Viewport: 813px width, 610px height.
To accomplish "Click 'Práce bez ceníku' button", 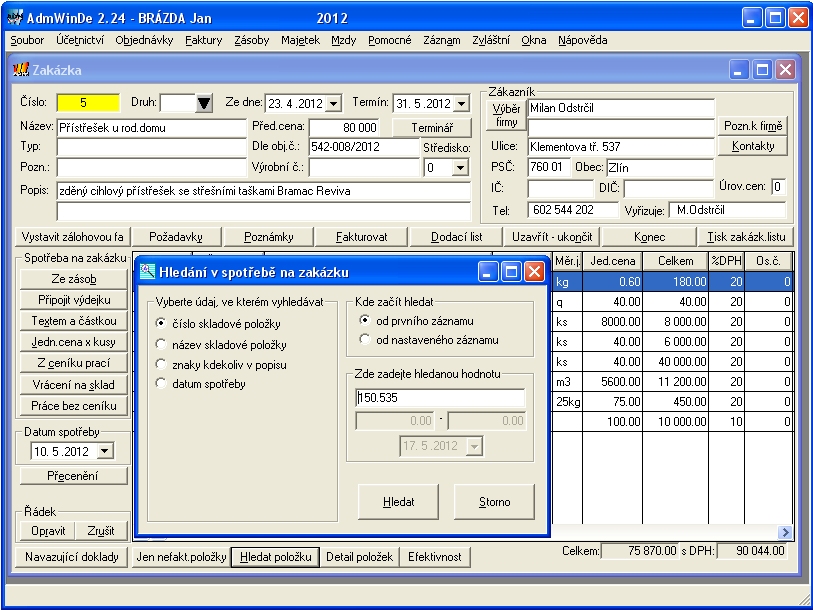I will [74, 406].
